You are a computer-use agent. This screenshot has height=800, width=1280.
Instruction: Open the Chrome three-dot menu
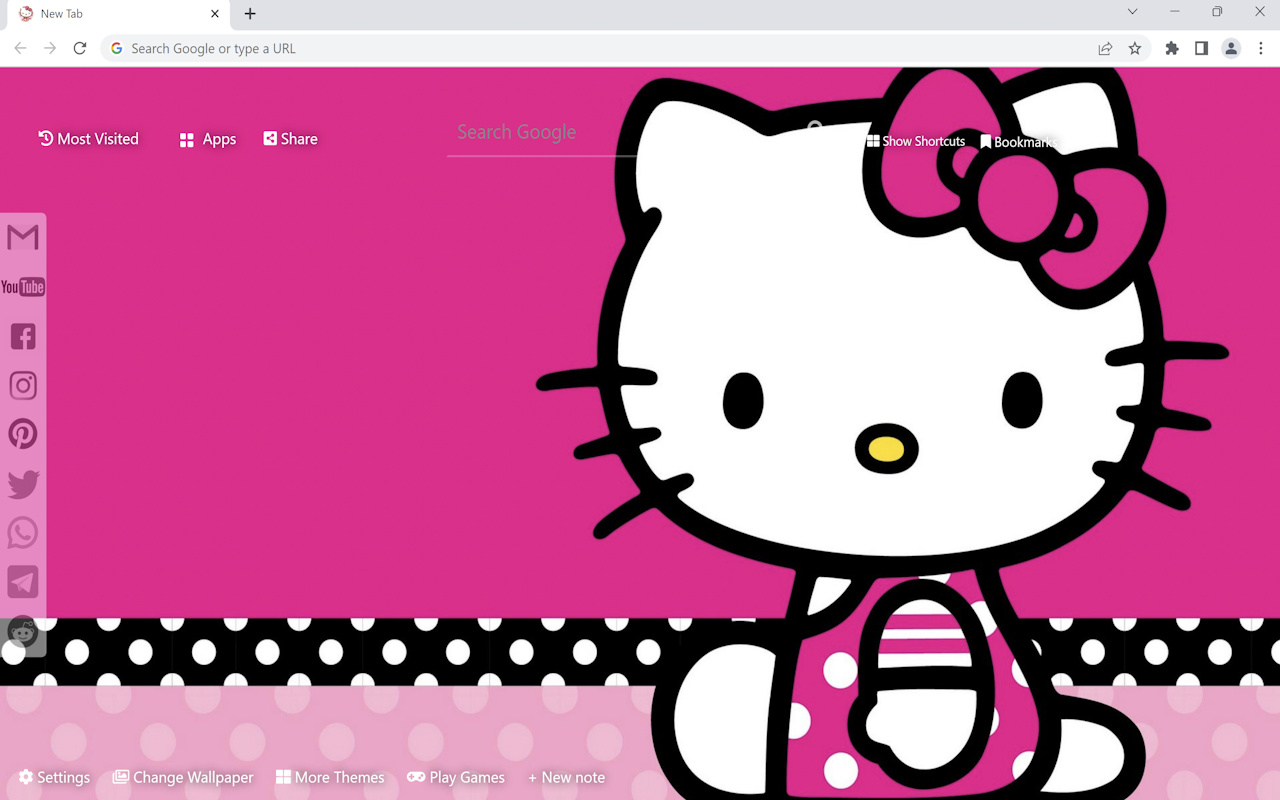[1261, 48]
